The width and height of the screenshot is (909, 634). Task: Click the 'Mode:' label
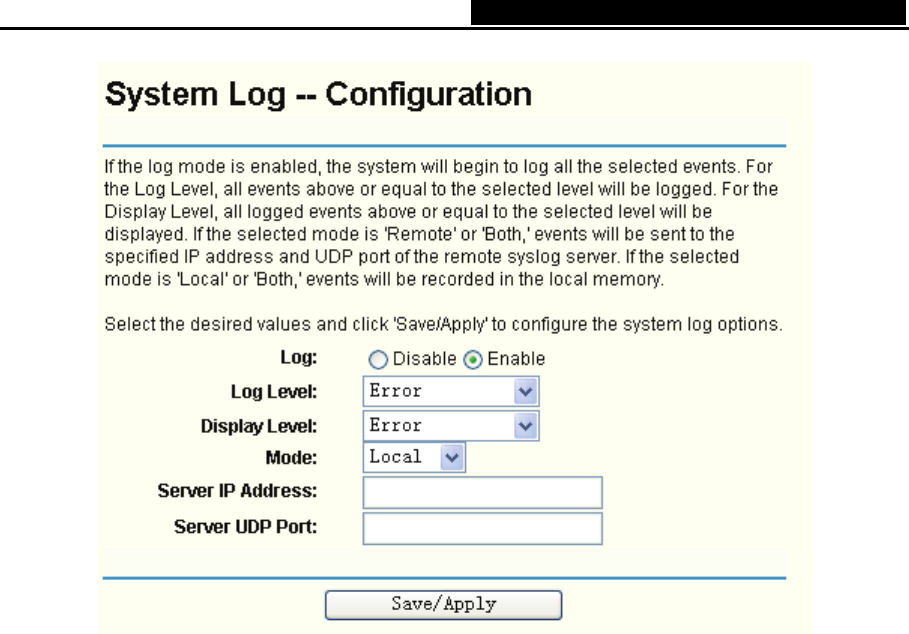pos(291,458)
